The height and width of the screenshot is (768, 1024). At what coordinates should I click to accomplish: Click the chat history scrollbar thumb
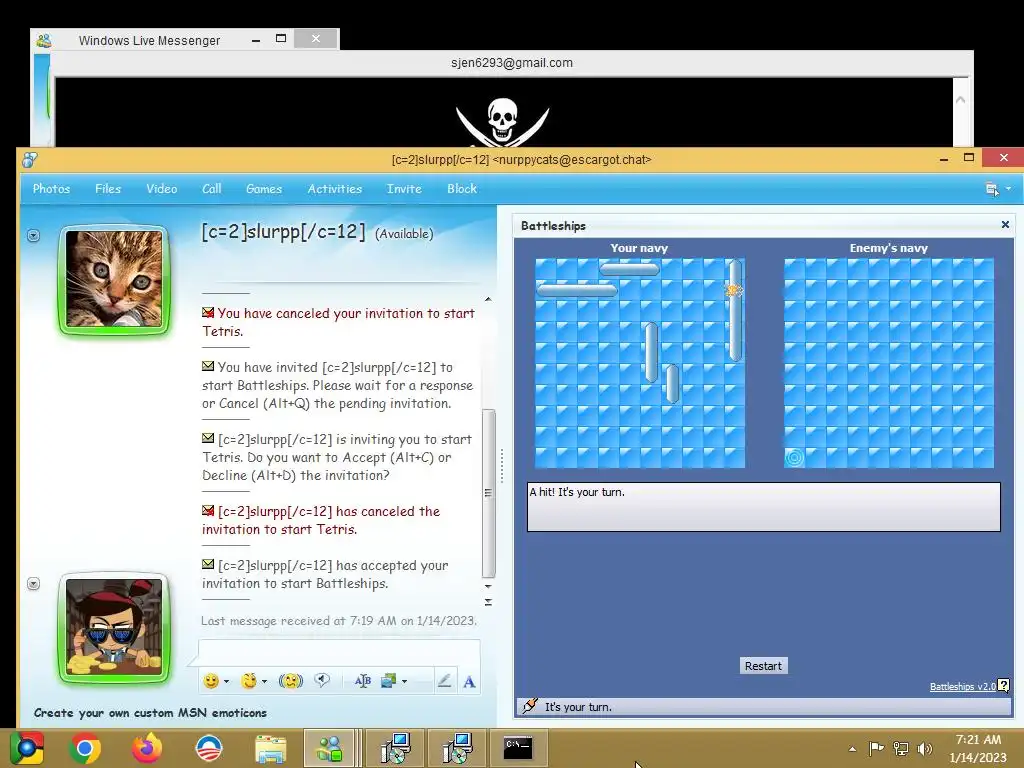coord(488,494)
